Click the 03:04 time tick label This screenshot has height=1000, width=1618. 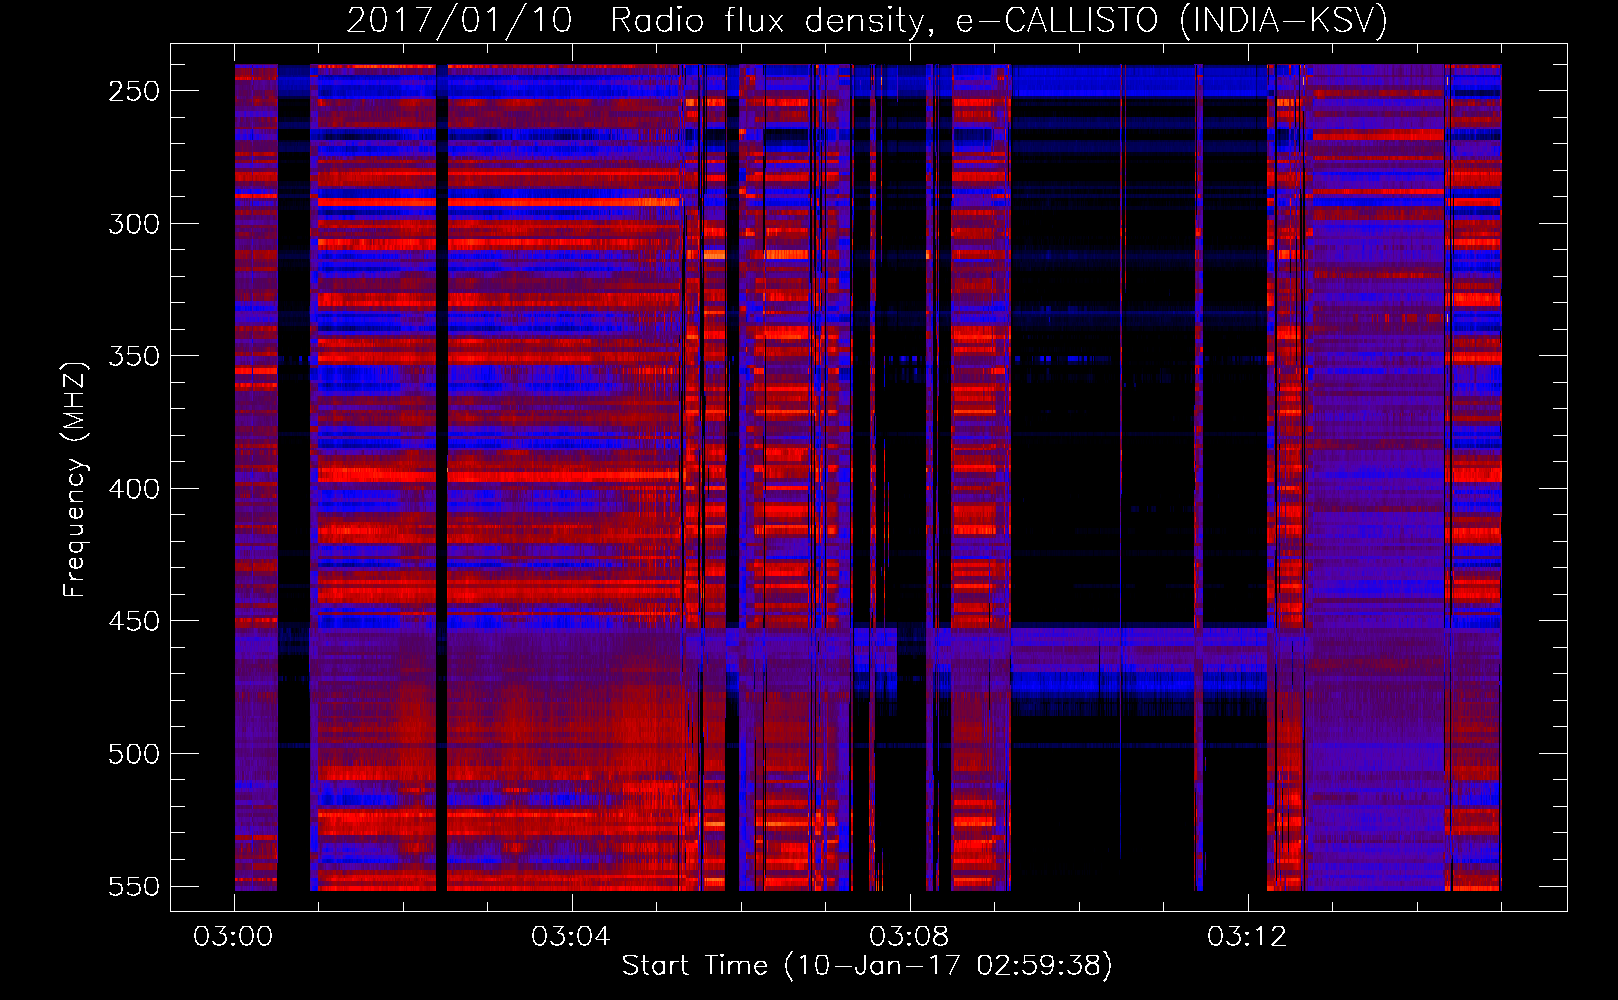[x=571, y=937]
